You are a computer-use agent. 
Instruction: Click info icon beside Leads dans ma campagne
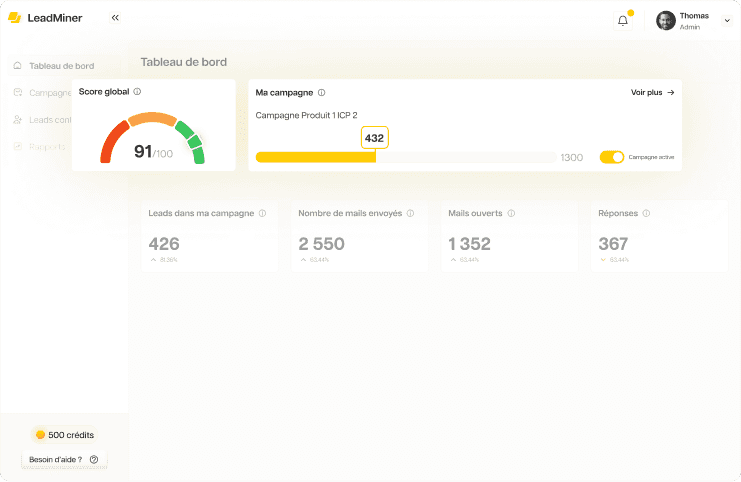pyautogui.click(x=262, y=214)
